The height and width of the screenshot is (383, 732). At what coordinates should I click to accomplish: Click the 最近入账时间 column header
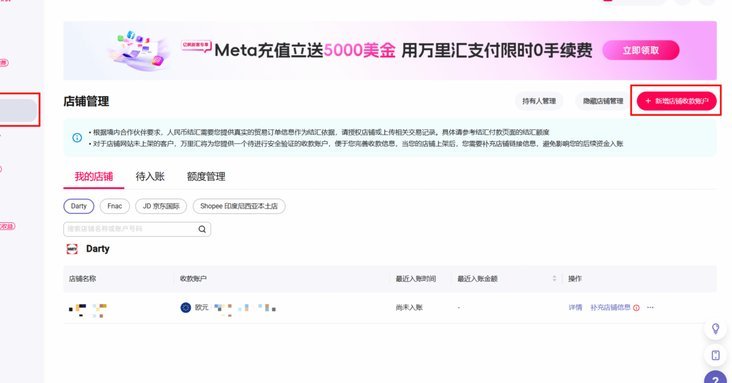click(416, 279)
